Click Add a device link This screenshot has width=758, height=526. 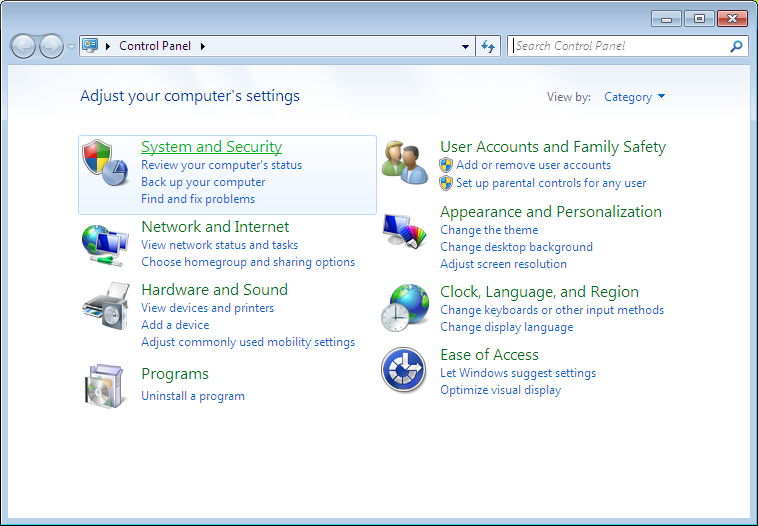click(175, 325)
